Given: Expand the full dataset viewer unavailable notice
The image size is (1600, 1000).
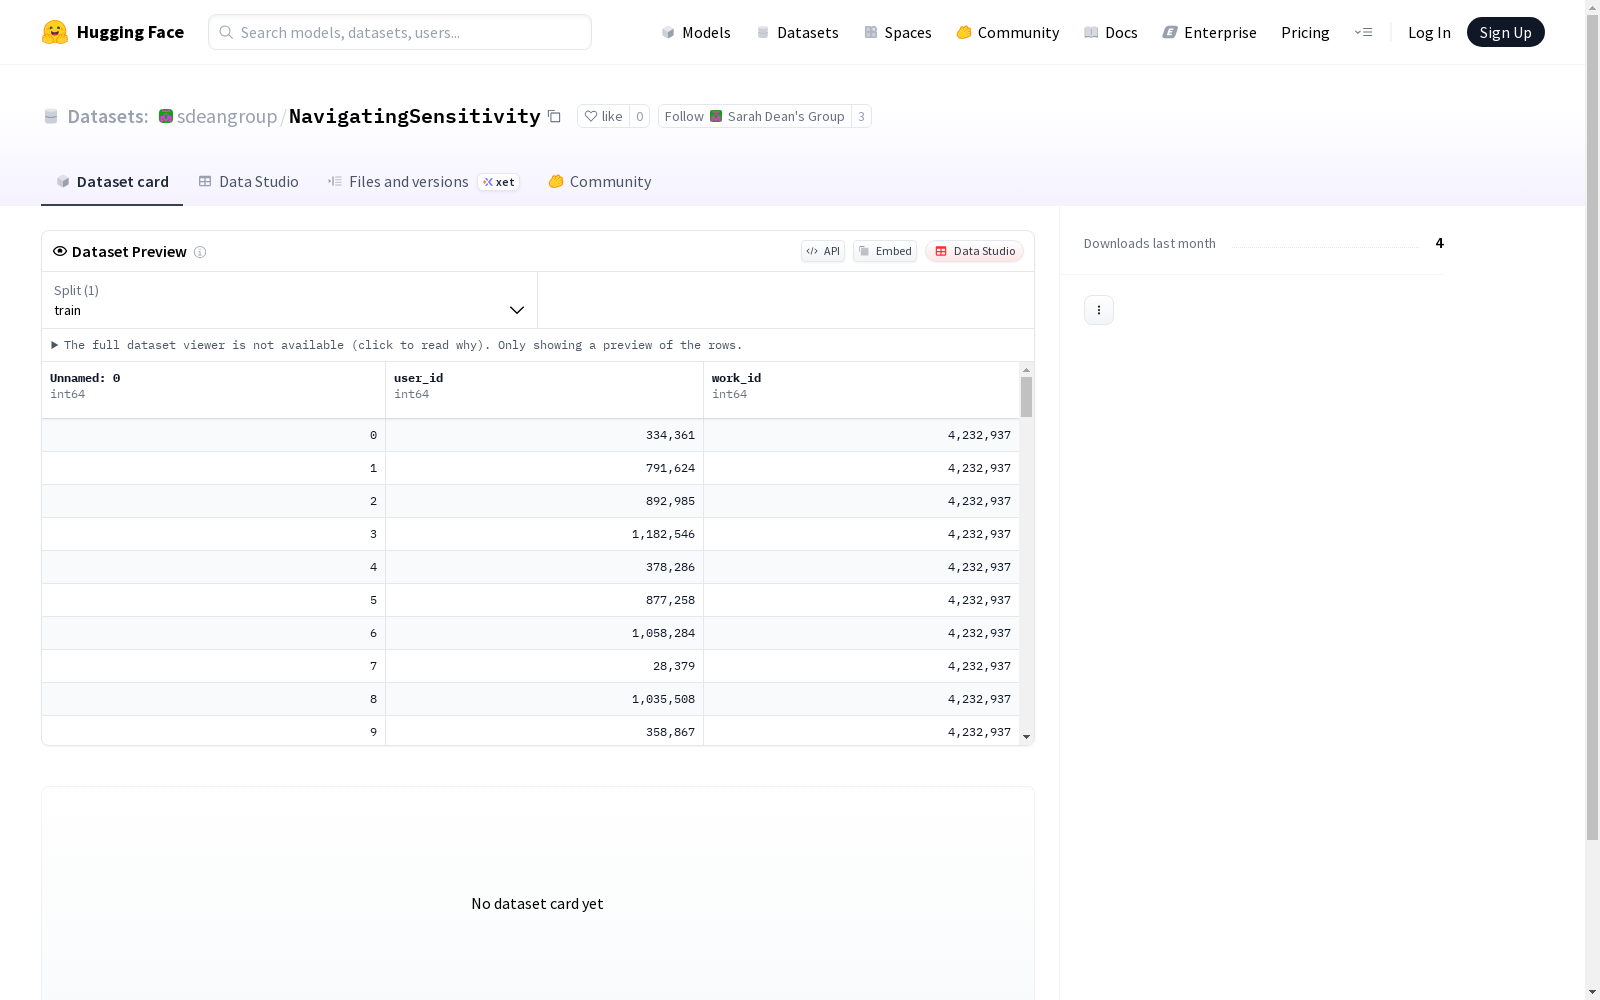Looking at the screenshot, I should click(396, 345).
